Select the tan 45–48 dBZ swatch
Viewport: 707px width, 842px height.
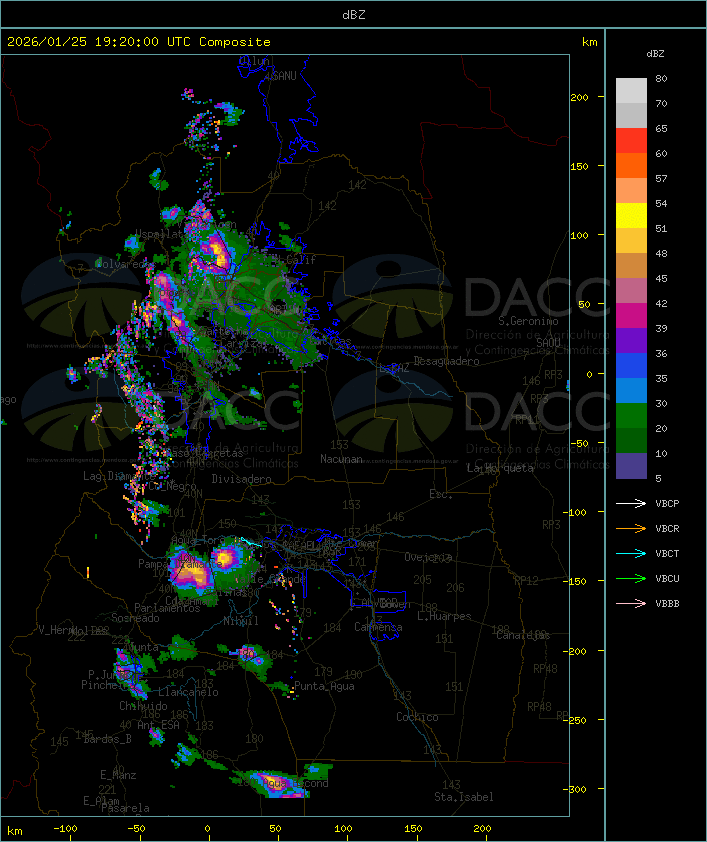coord(631,266)
